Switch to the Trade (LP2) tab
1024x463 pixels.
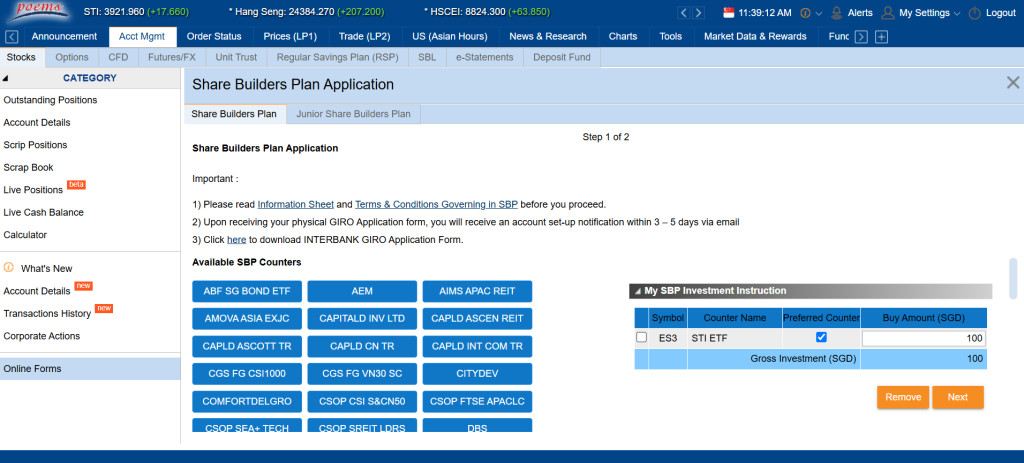click(x=364, y=37)
